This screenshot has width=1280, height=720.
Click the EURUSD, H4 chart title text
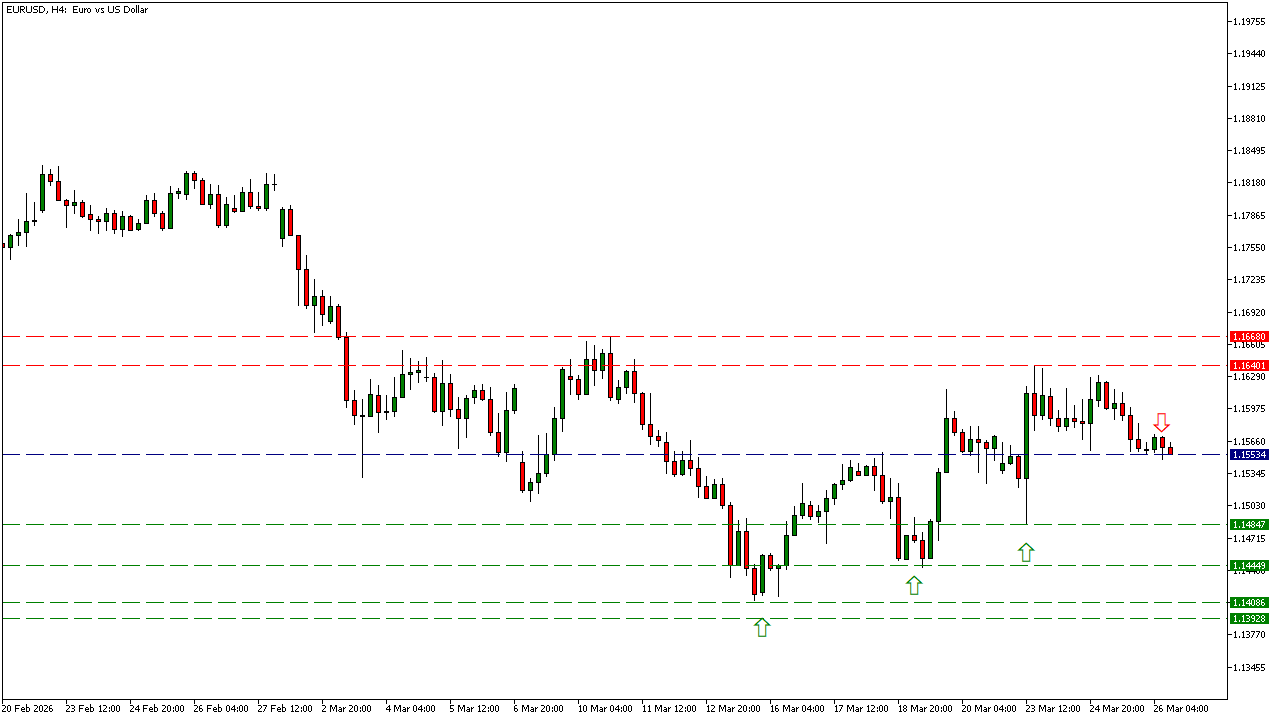(x=77, y=10)
